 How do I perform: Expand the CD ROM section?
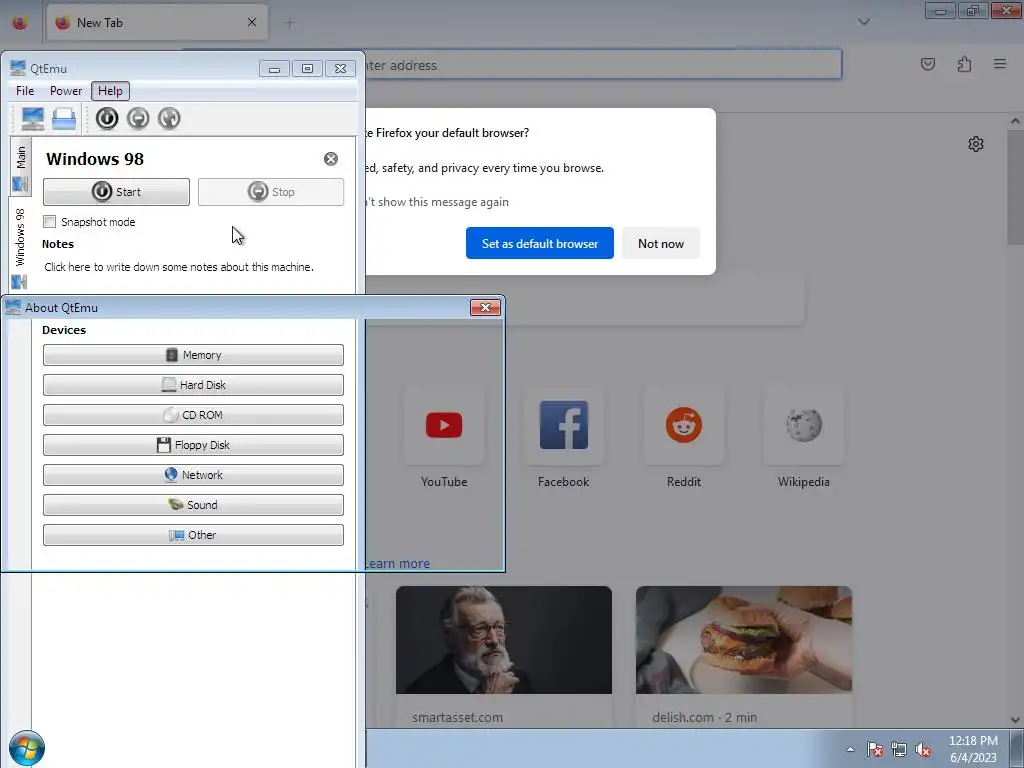(193, 415)
